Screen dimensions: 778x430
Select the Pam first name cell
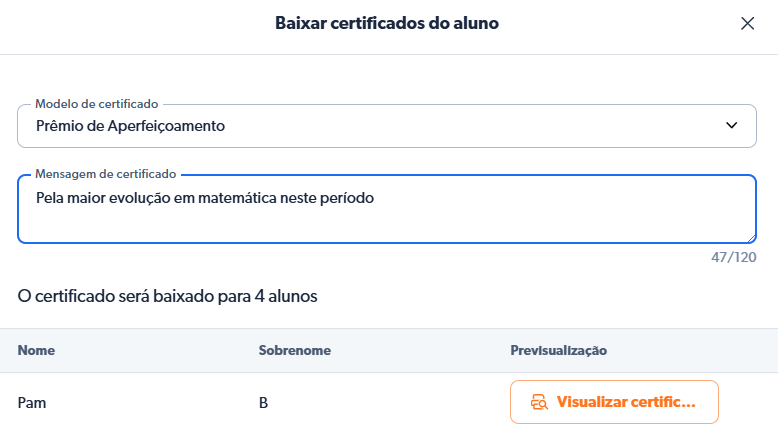(32, 403)
